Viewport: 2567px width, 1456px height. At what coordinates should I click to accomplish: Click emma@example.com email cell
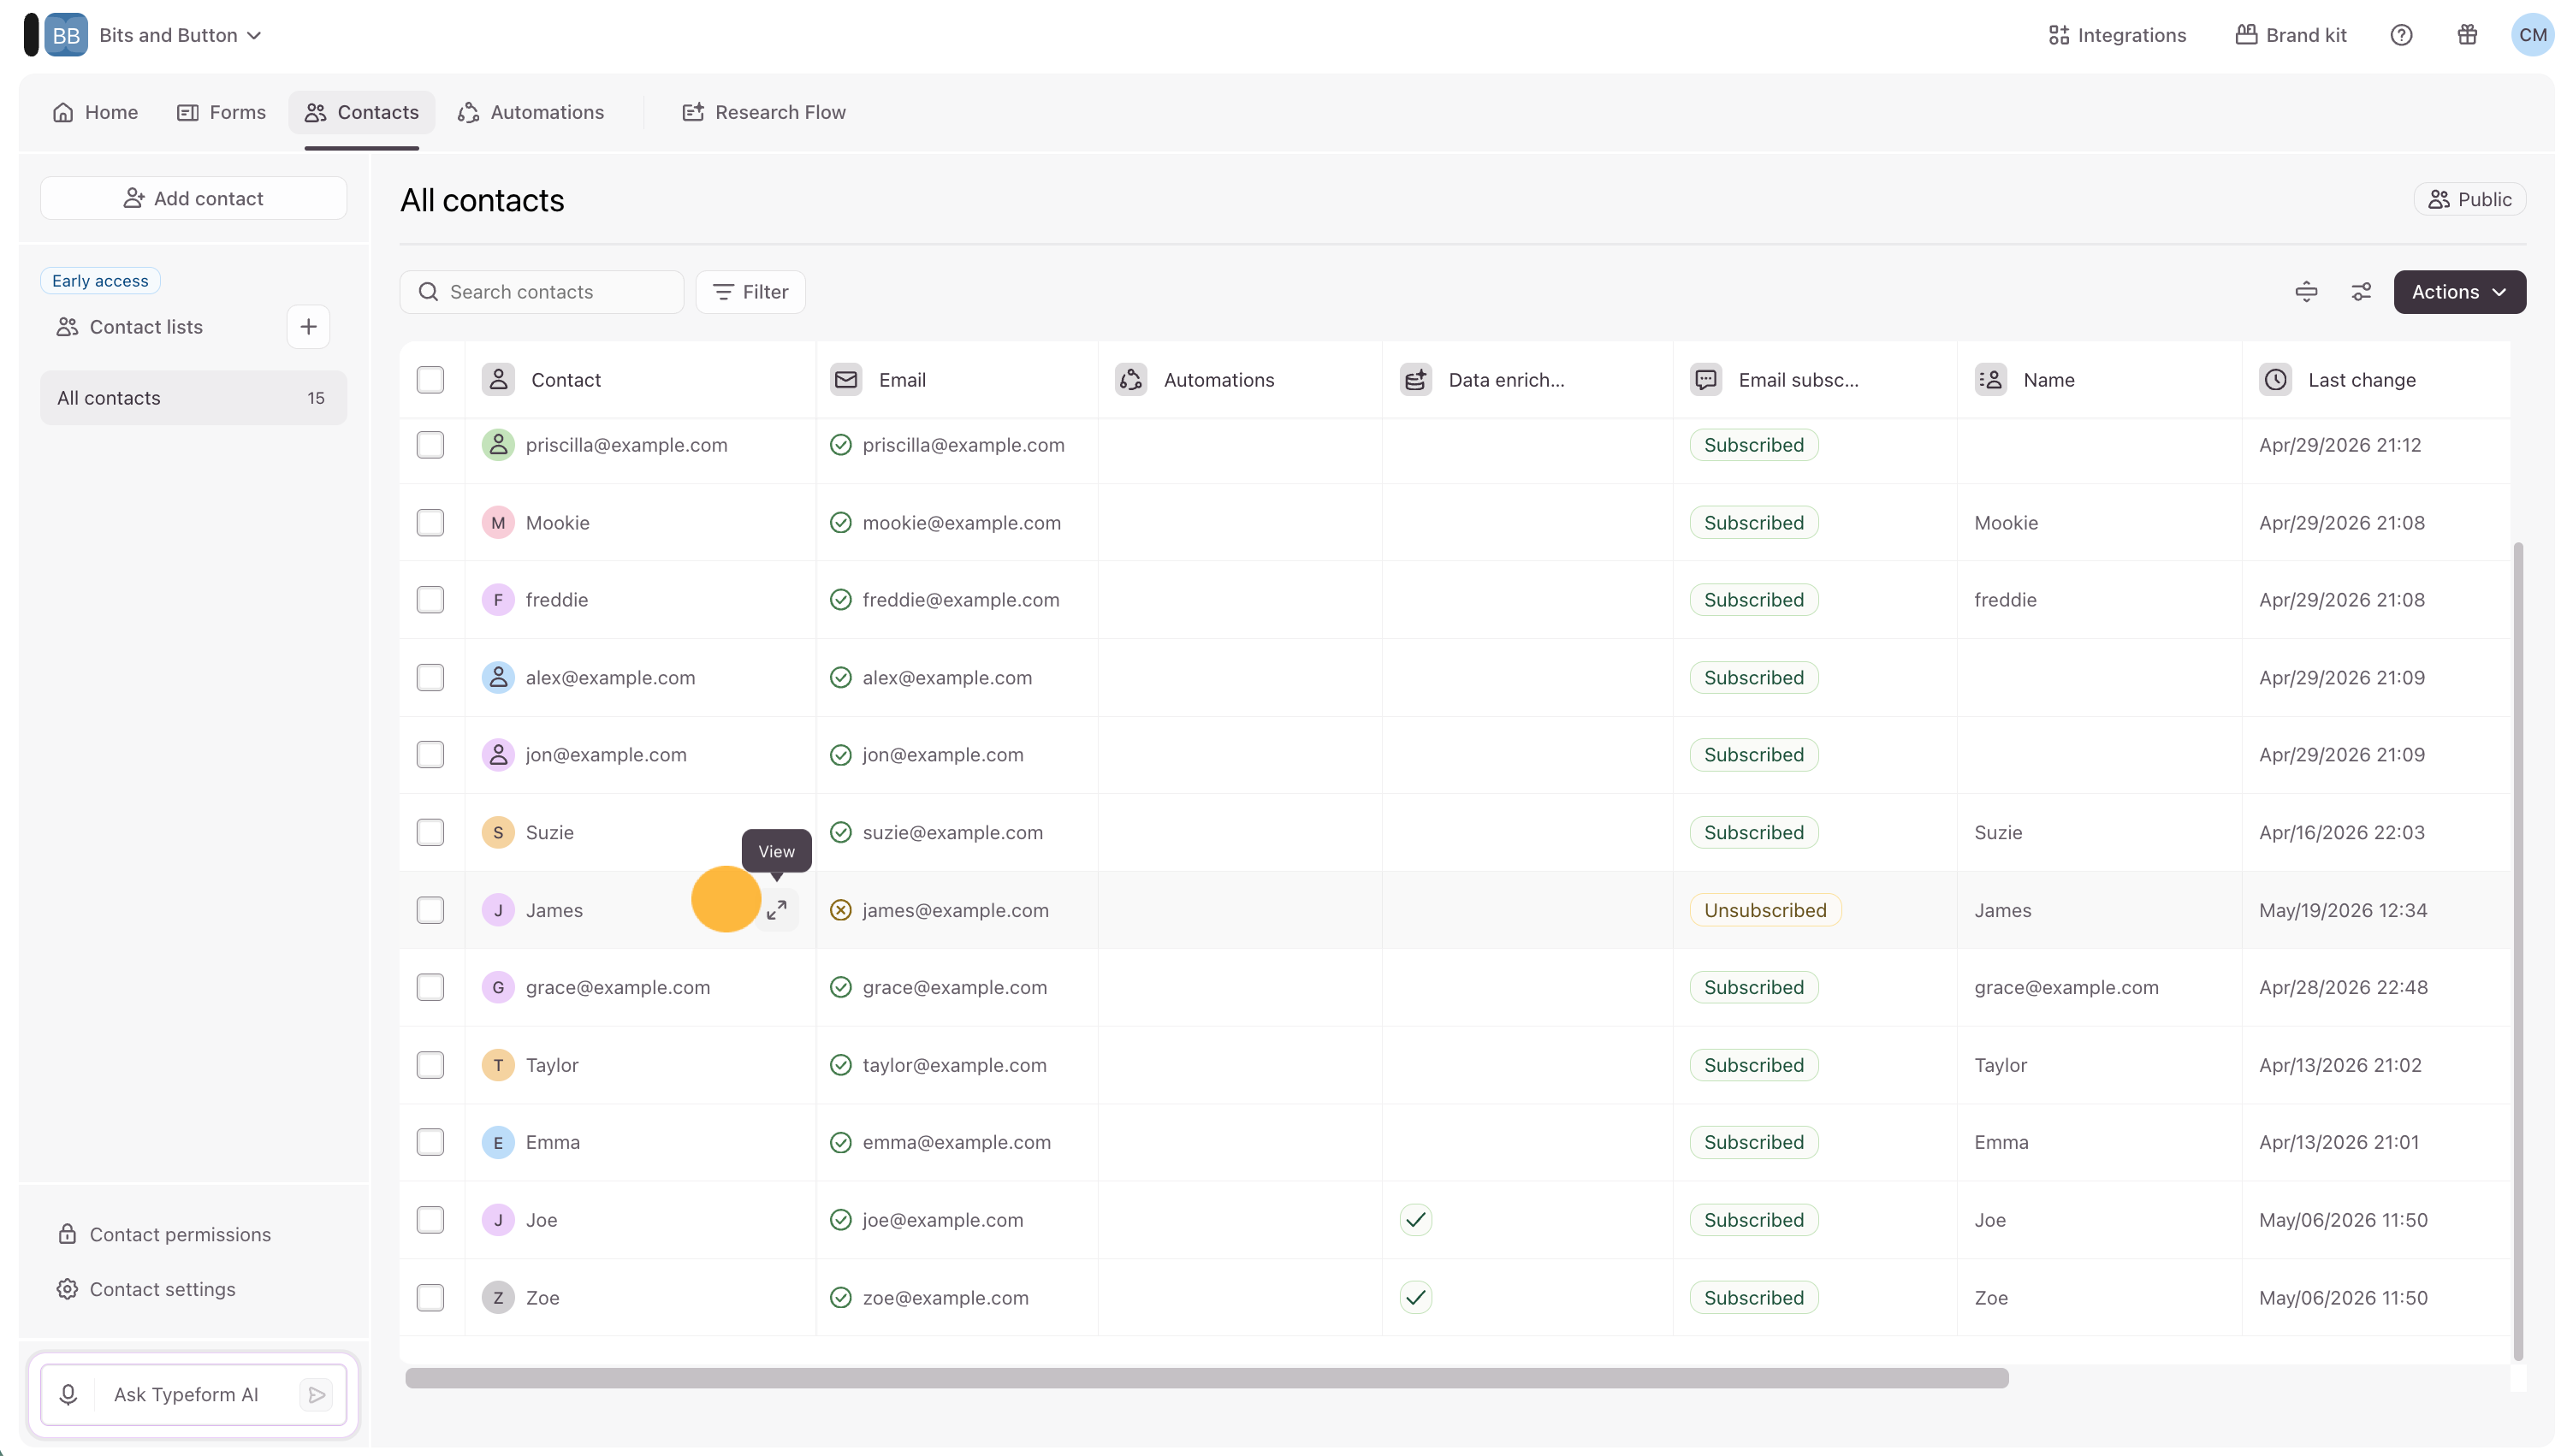click(956, 1142)
